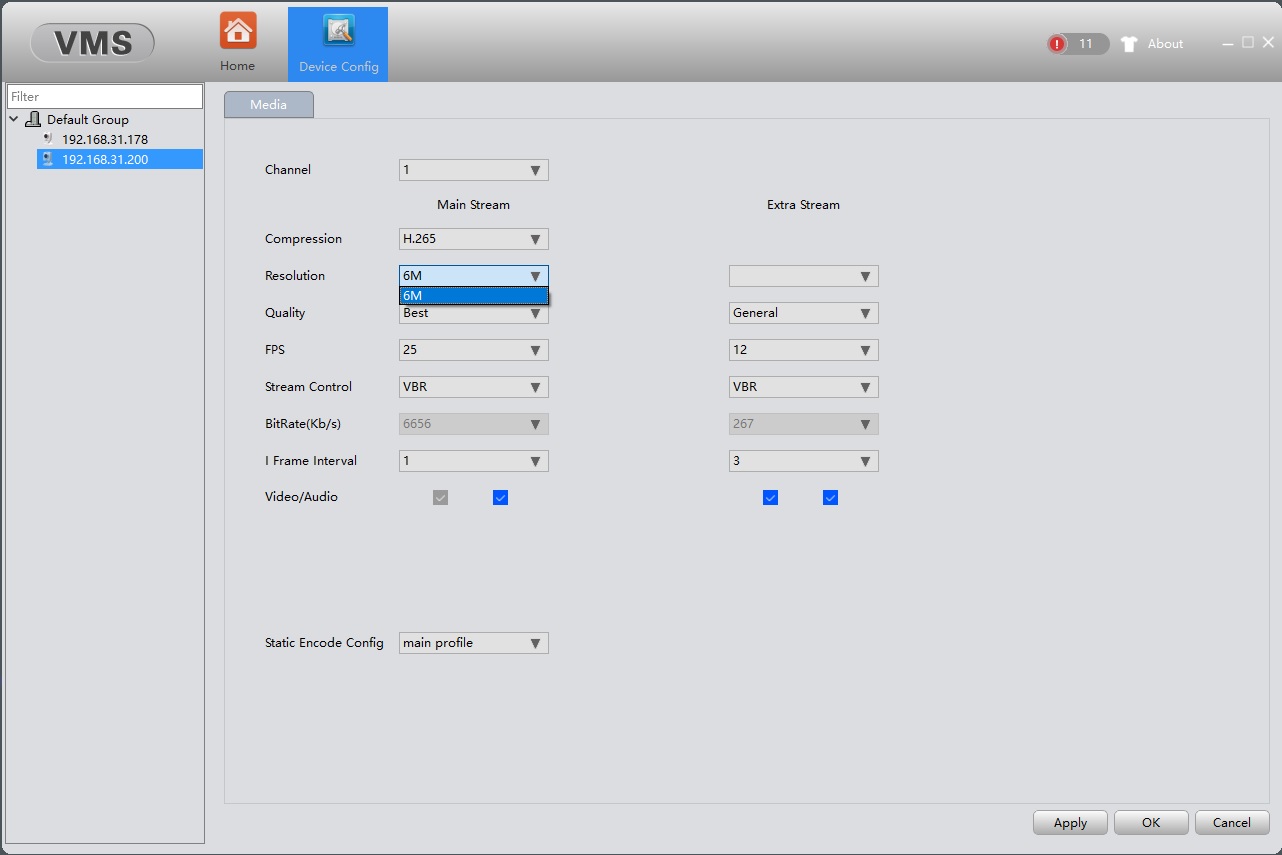Toggle Extra Stream video checkbox

click(770, 498)
